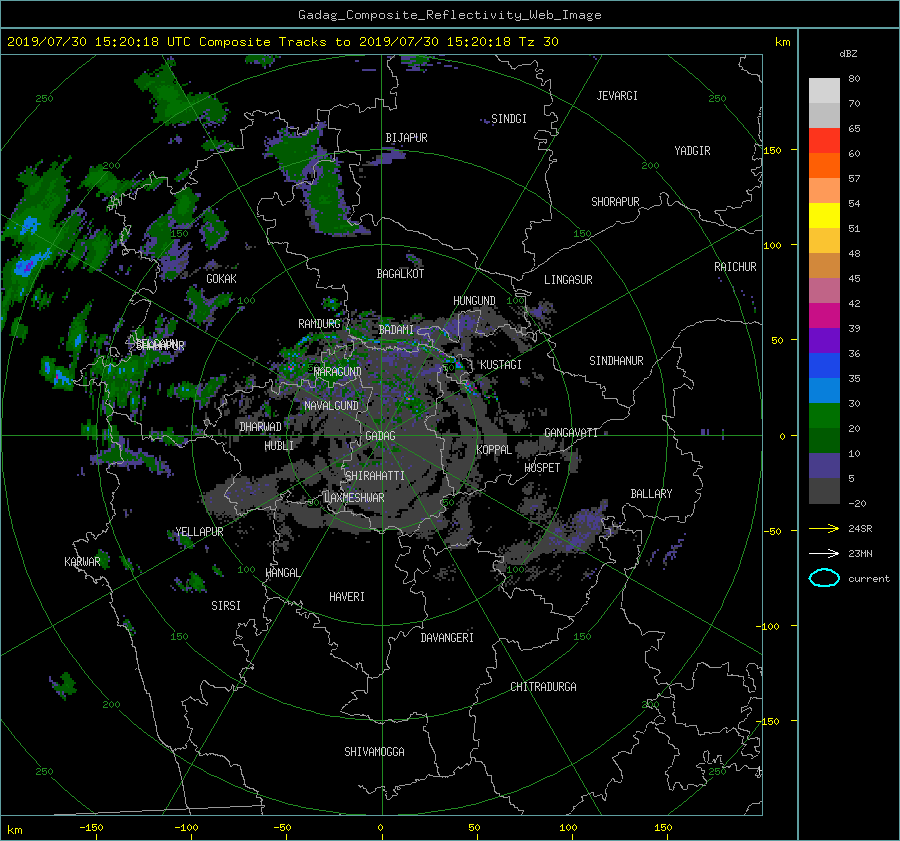900x841 pixels.
Task: Select the dark gray swatch above -20
Action: 824,490
